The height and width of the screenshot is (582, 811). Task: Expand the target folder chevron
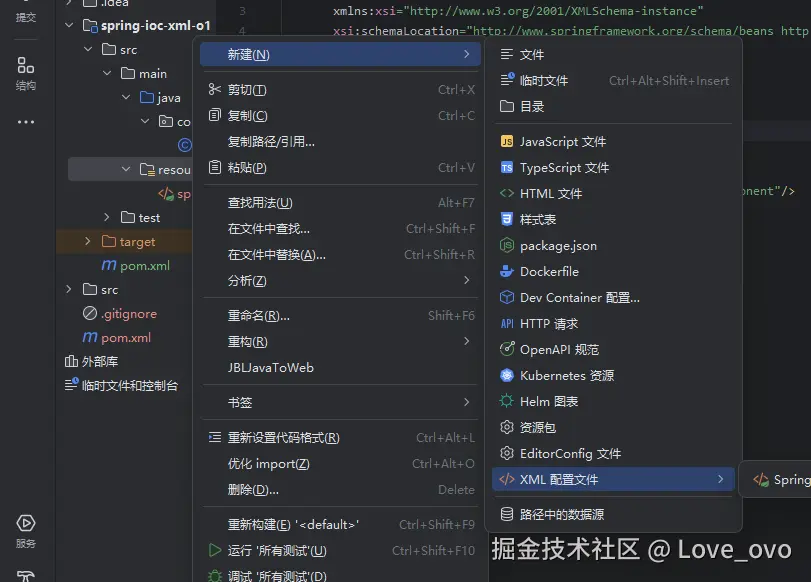88,241
